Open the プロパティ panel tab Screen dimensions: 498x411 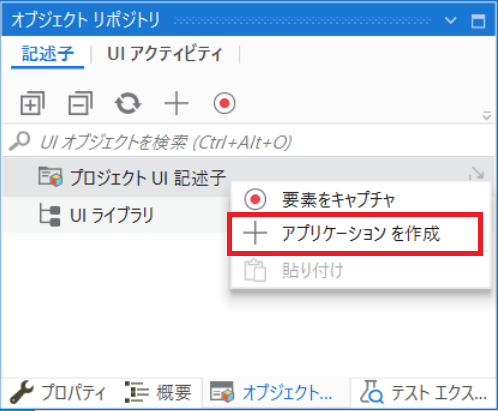click(58, 392)
